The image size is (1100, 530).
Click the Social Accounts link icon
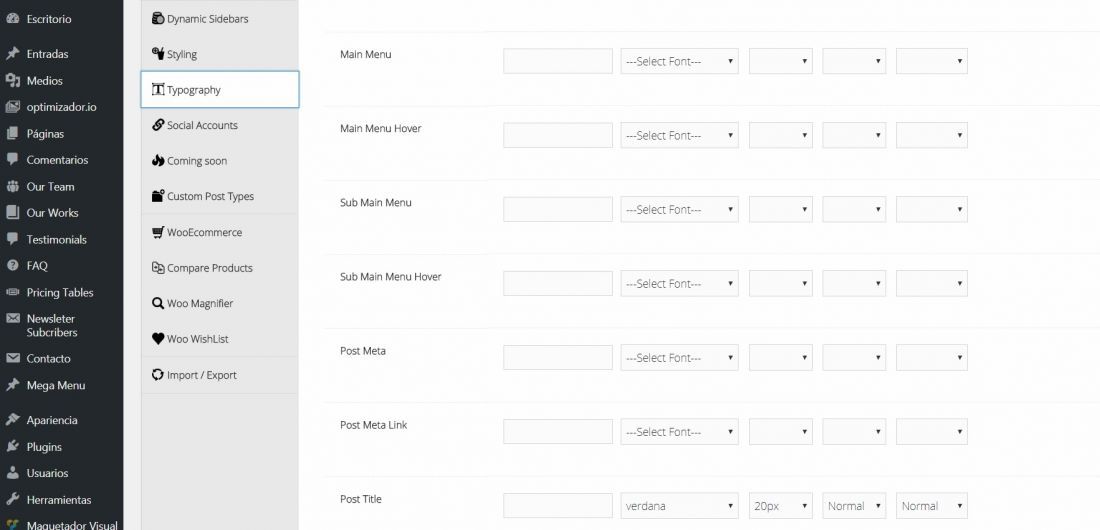click(x=158, y=125)
